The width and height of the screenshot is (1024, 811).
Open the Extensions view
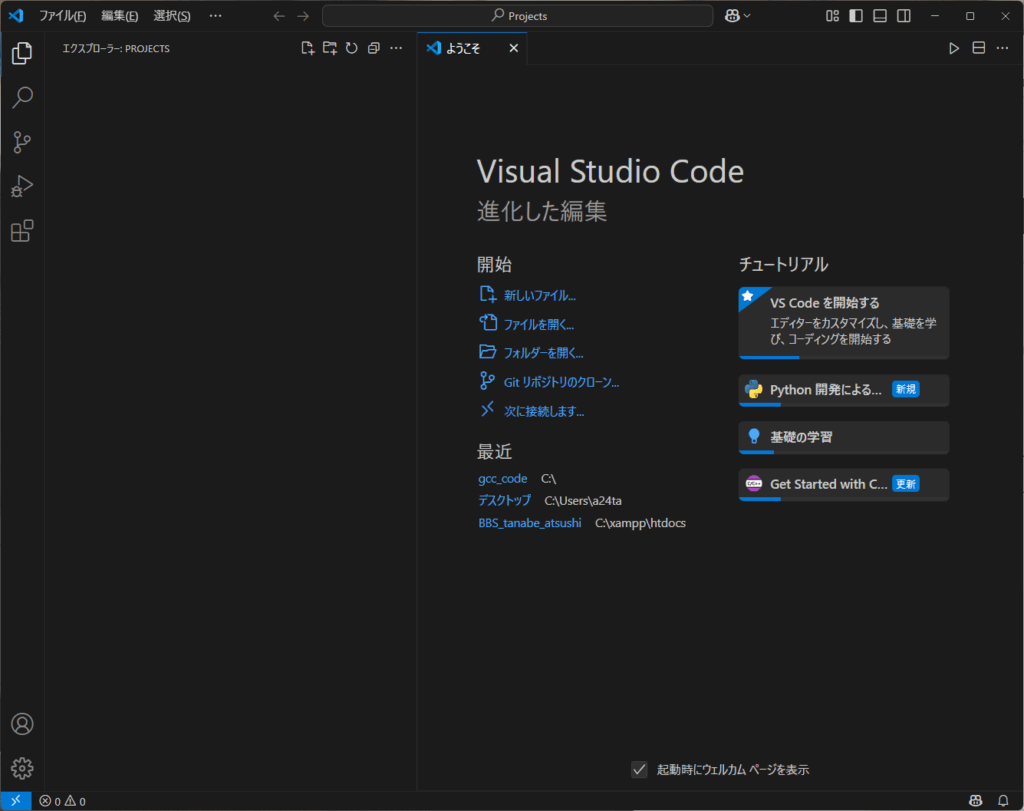point(22,231)
